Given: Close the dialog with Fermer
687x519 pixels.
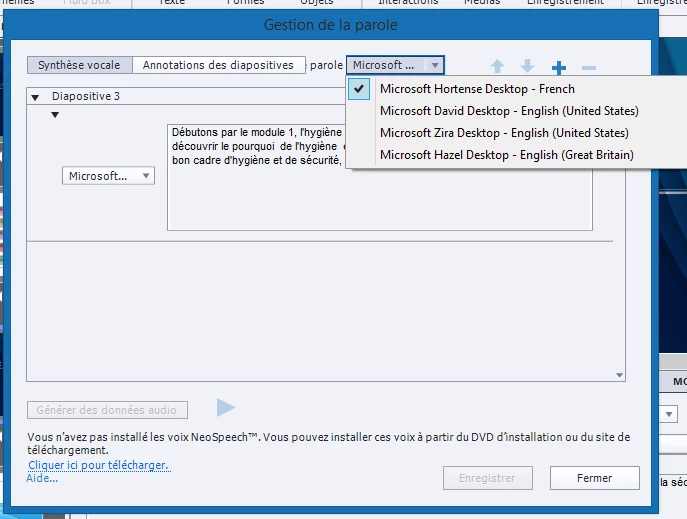Looking at the screenshot, I should pos(595,478).
